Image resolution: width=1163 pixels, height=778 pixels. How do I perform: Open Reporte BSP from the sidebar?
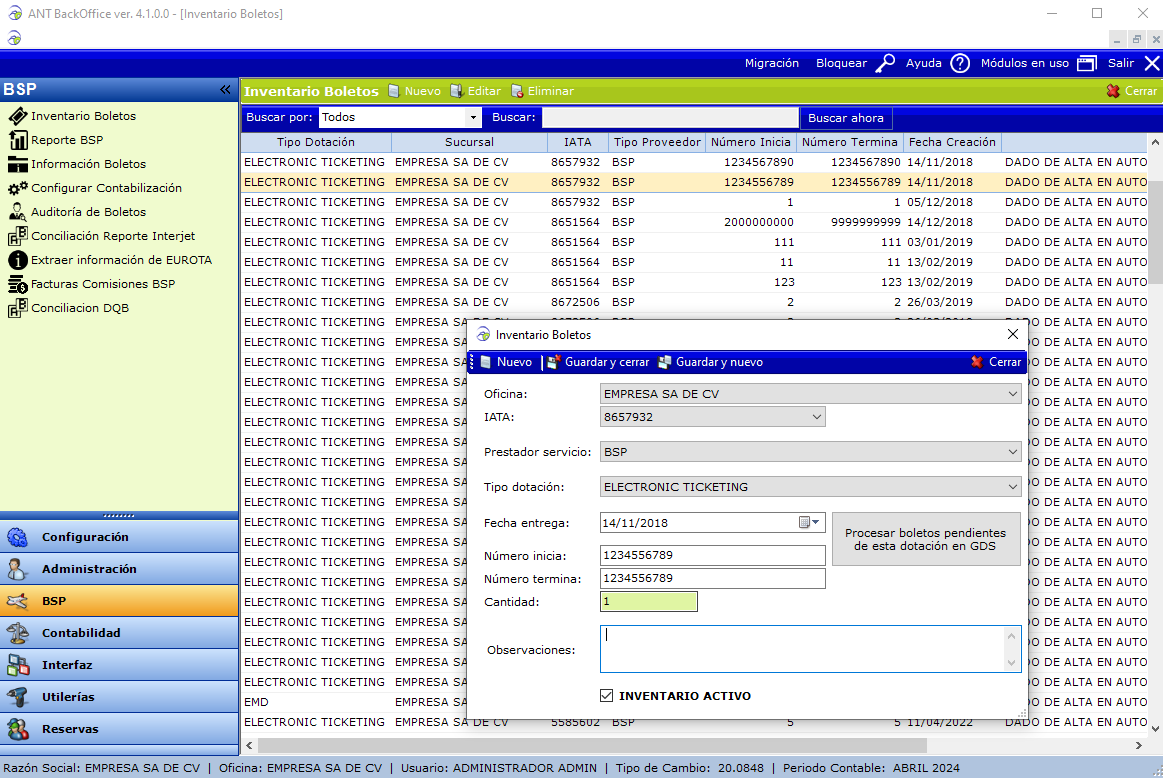pyautogui.click(x=66, y=140)
